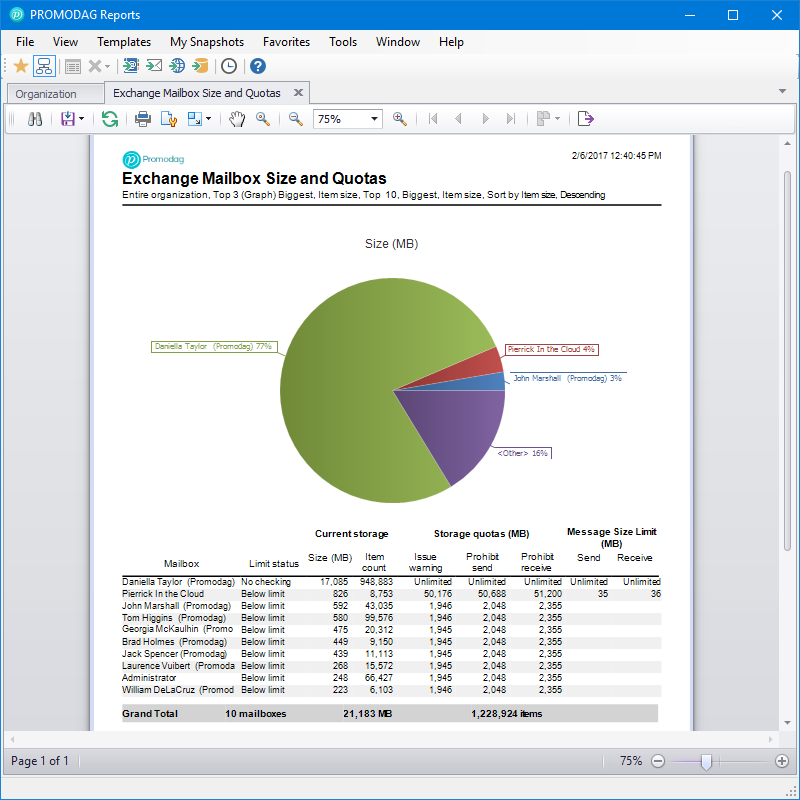Viewport: 800px width, 800px height.
Task: Open the tab list dropdown arrow
Action: click(x=782, y=91)
